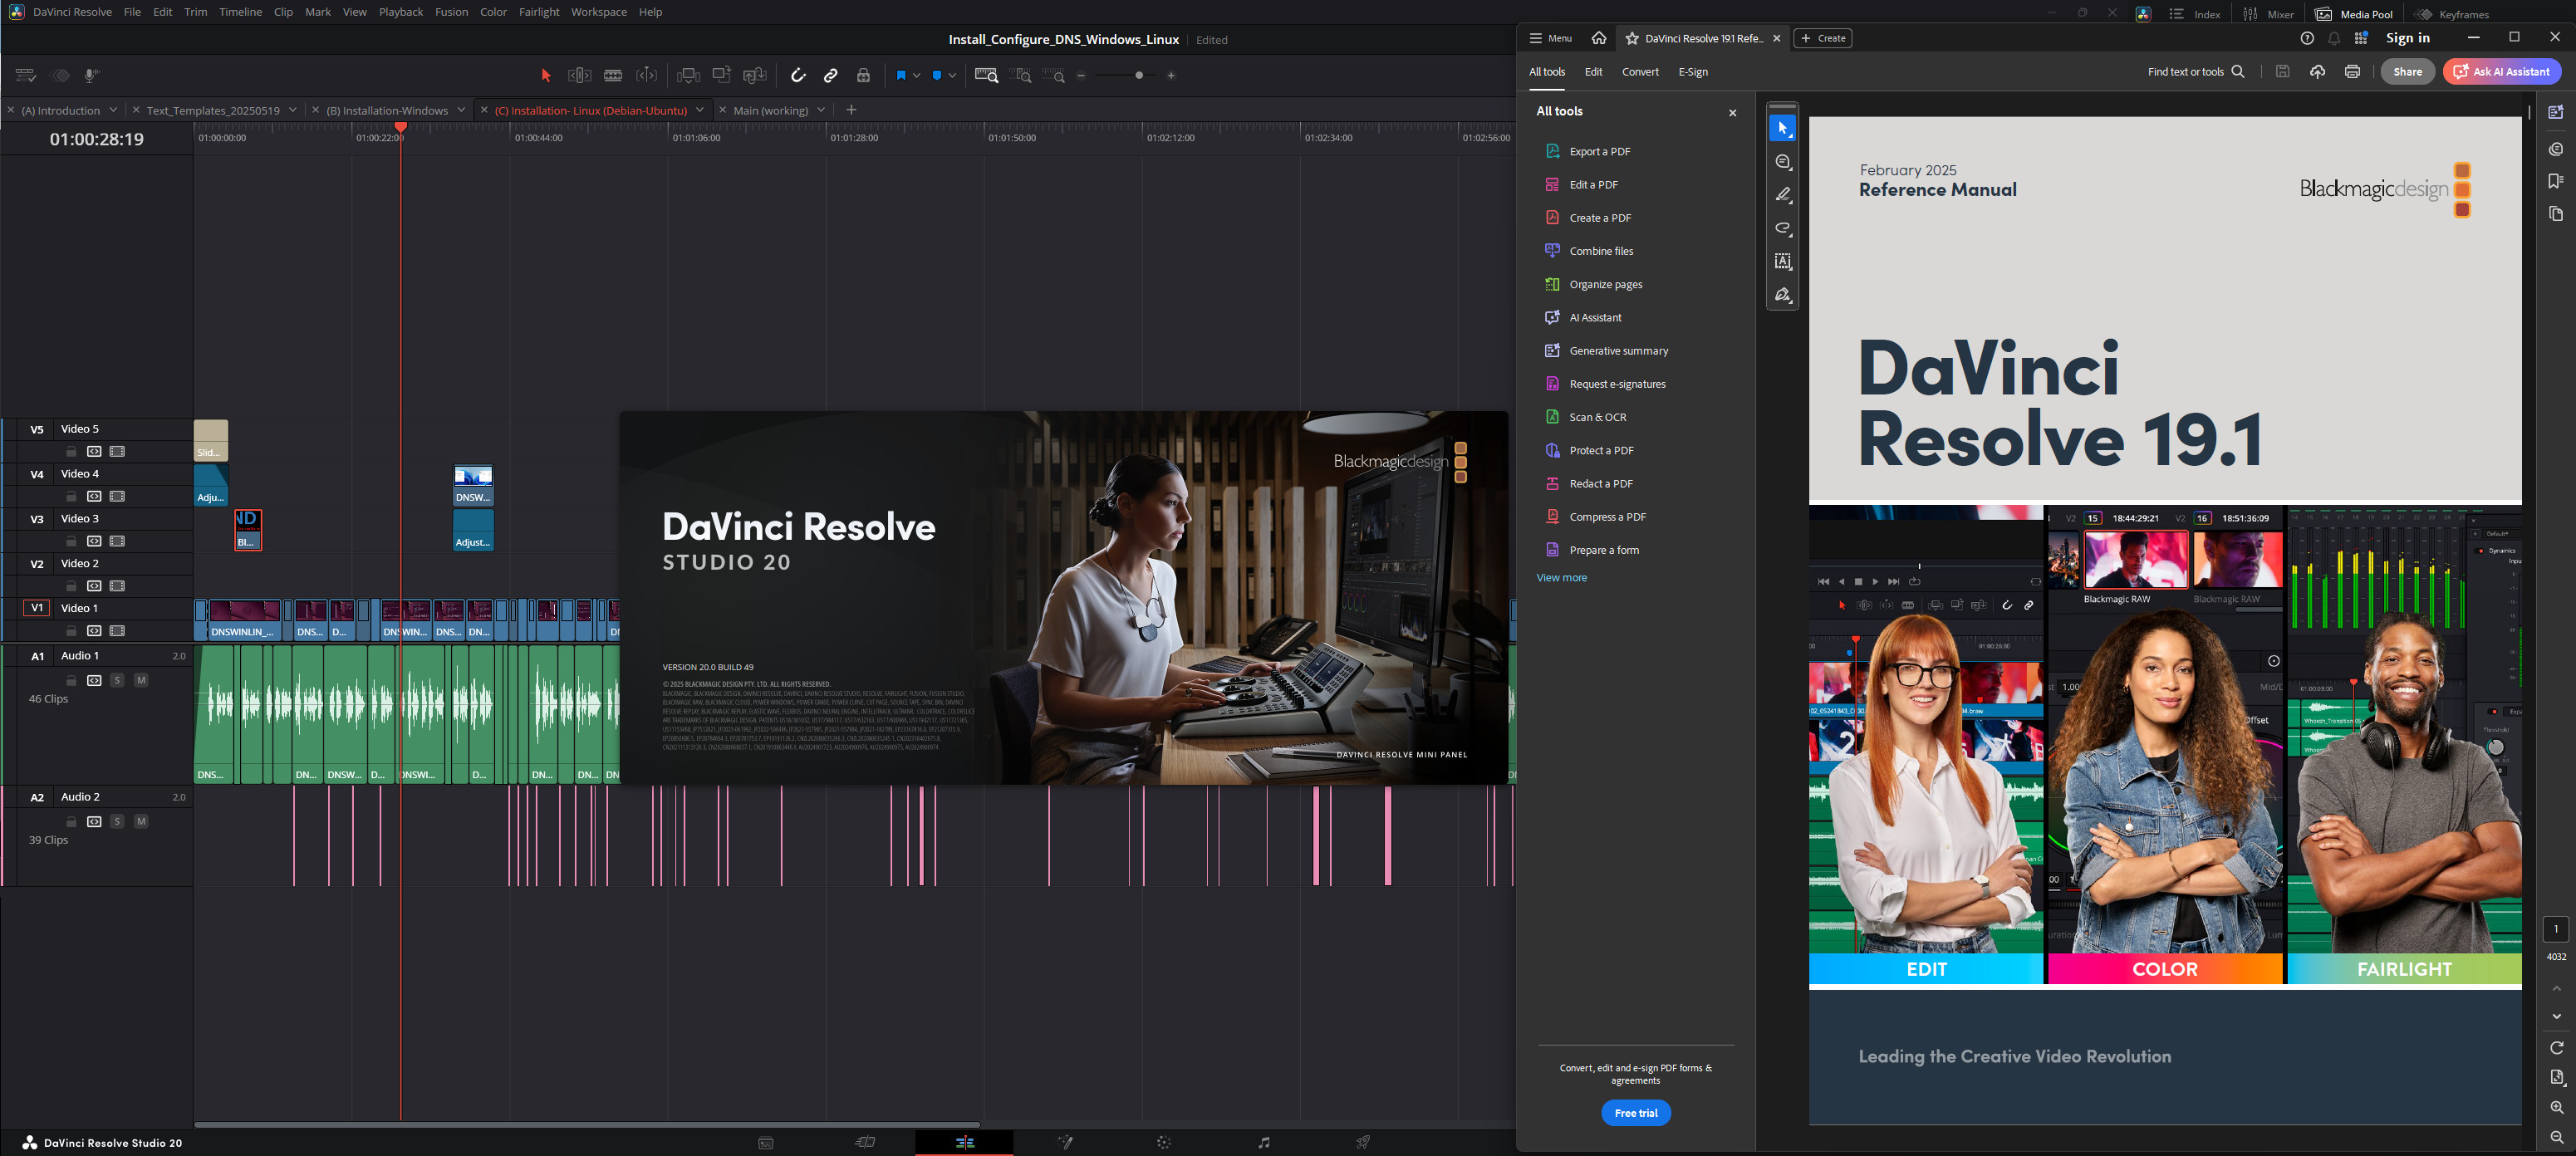This screenshot has height=1156, width=2576.
Task: Mute the Audio 2 track
Action: coord(141,821)
